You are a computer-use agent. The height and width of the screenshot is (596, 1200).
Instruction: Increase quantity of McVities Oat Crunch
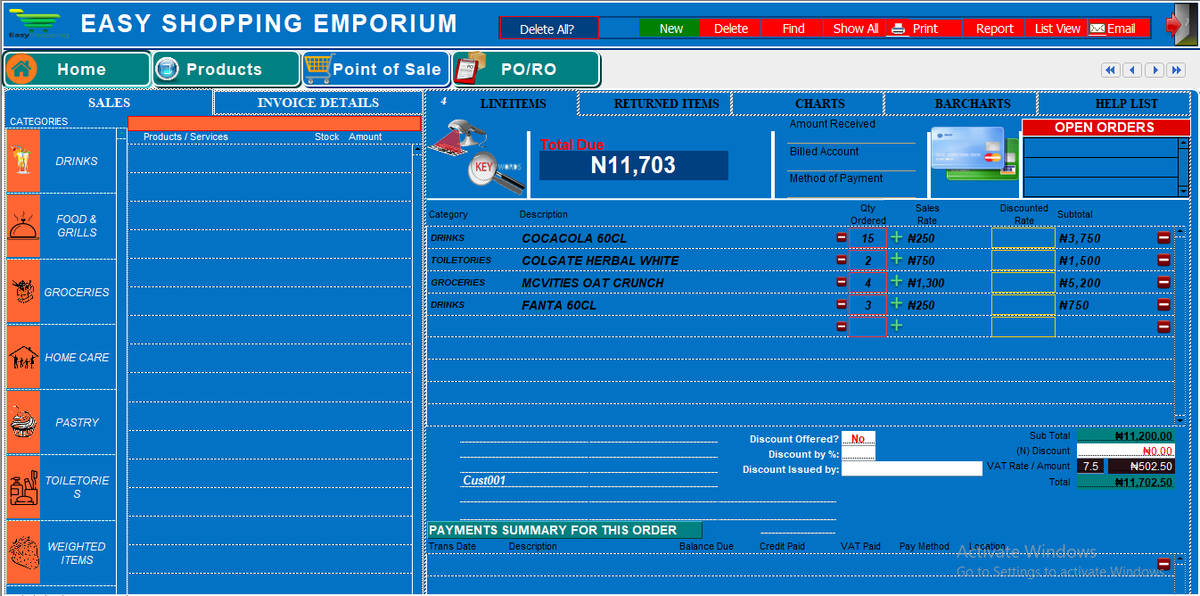[896, 282]
